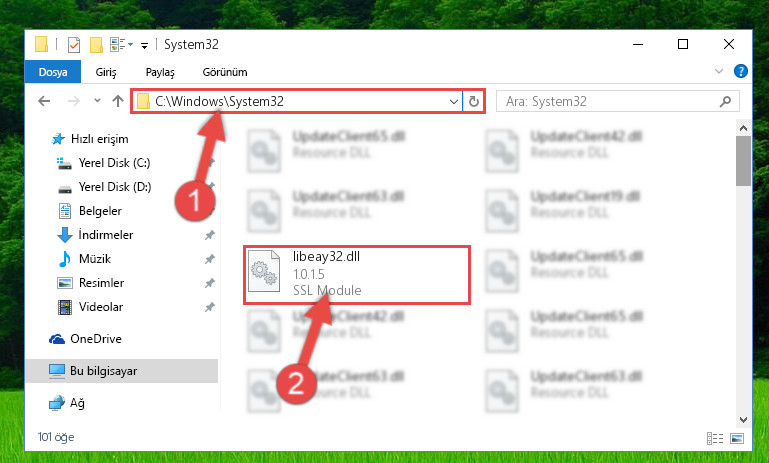Click into the Ara: System32 search field
This screenshot has width=769, height=463.
pyautogui.click(x=608, y=102)
